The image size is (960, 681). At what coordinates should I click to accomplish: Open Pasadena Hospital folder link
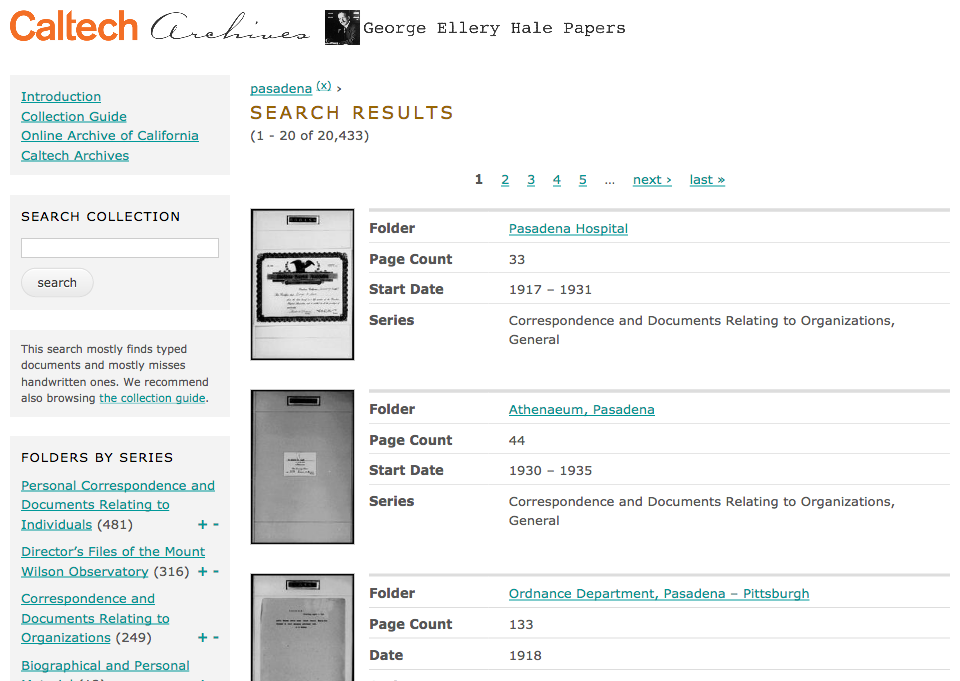[568, 228]
